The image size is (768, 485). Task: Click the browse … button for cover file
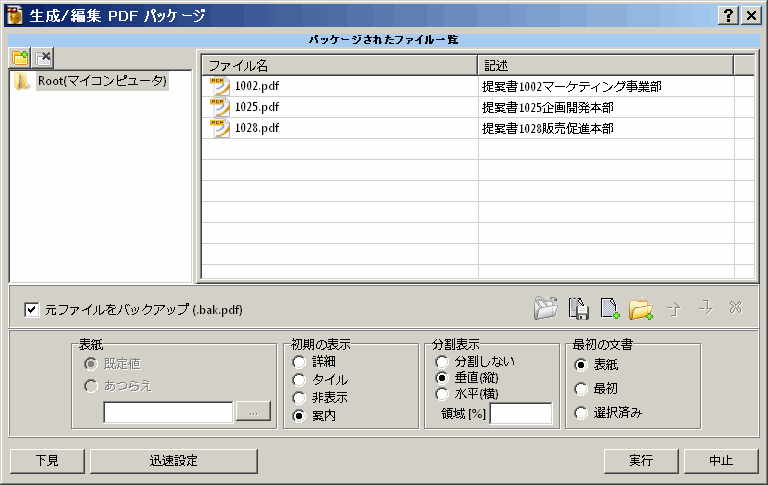click(x=253, y=412)
